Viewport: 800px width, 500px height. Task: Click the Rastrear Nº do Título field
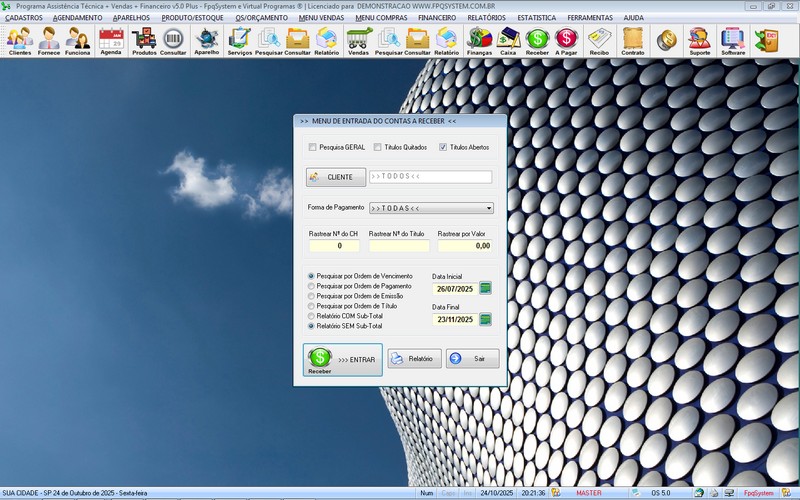tap(399, 246)
